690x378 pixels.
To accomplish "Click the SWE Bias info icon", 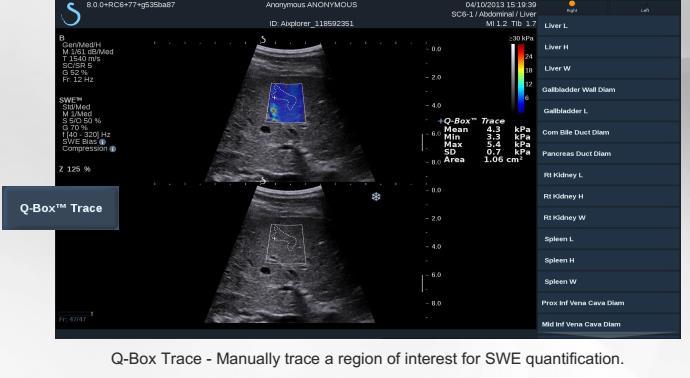I will [103, 142].
